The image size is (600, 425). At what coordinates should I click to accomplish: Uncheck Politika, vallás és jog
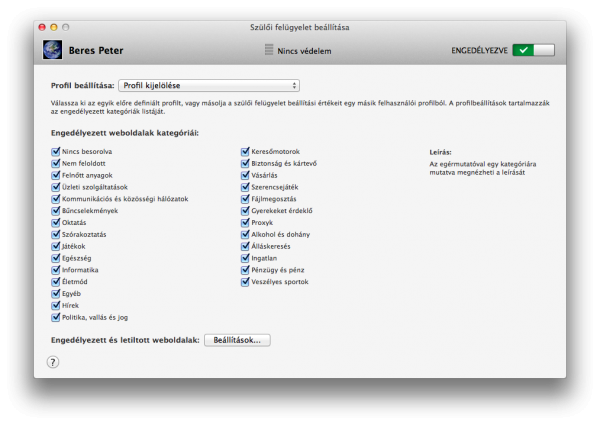(x=54, y=318)
